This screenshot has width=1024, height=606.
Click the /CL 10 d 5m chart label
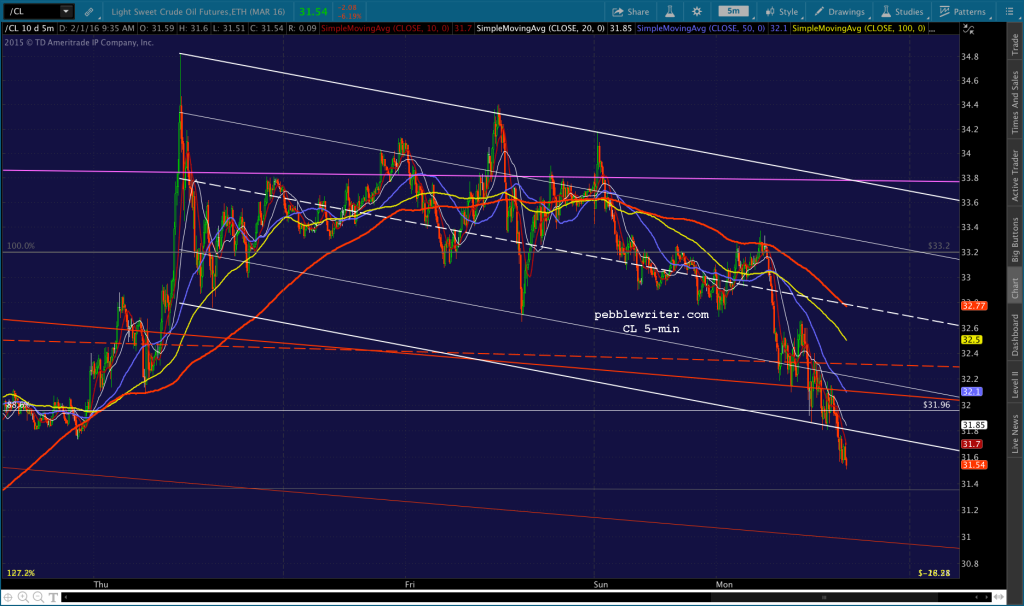click(x=30, y=28)
